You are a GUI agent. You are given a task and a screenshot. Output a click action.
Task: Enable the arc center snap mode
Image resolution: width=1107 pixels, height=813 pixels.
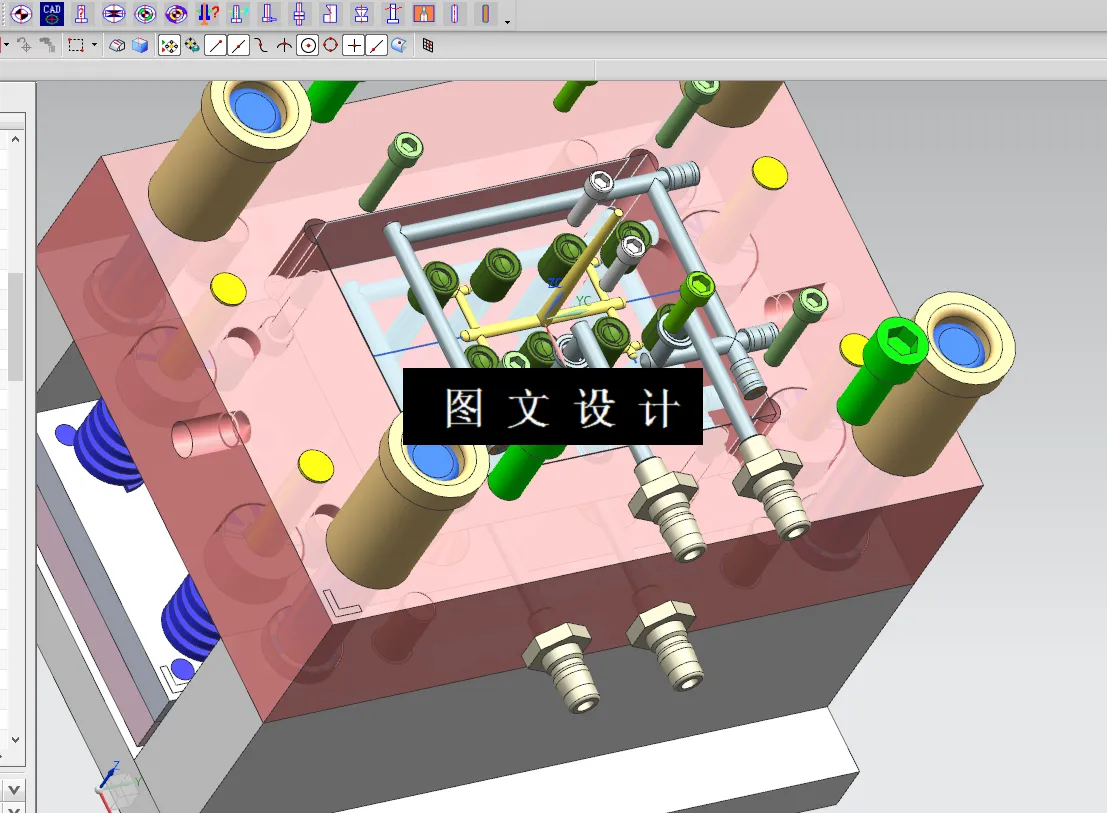308,45
